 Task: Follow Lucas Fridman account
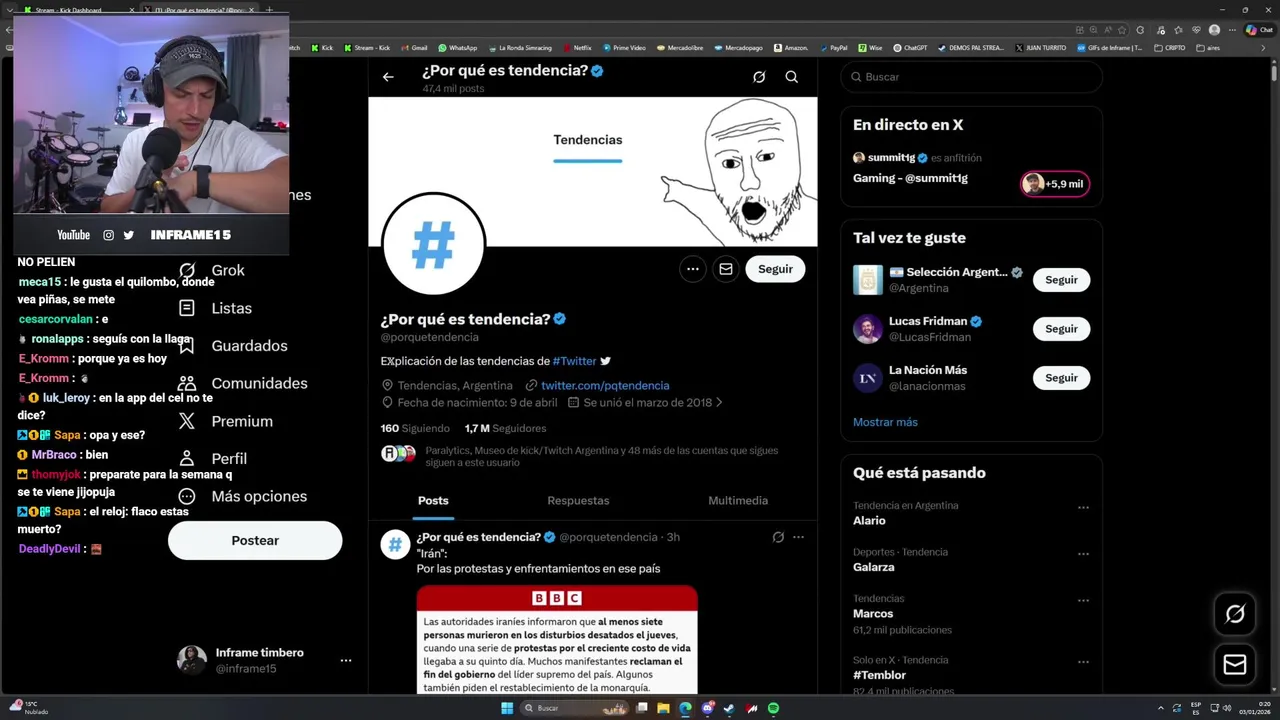(1061, 329)
